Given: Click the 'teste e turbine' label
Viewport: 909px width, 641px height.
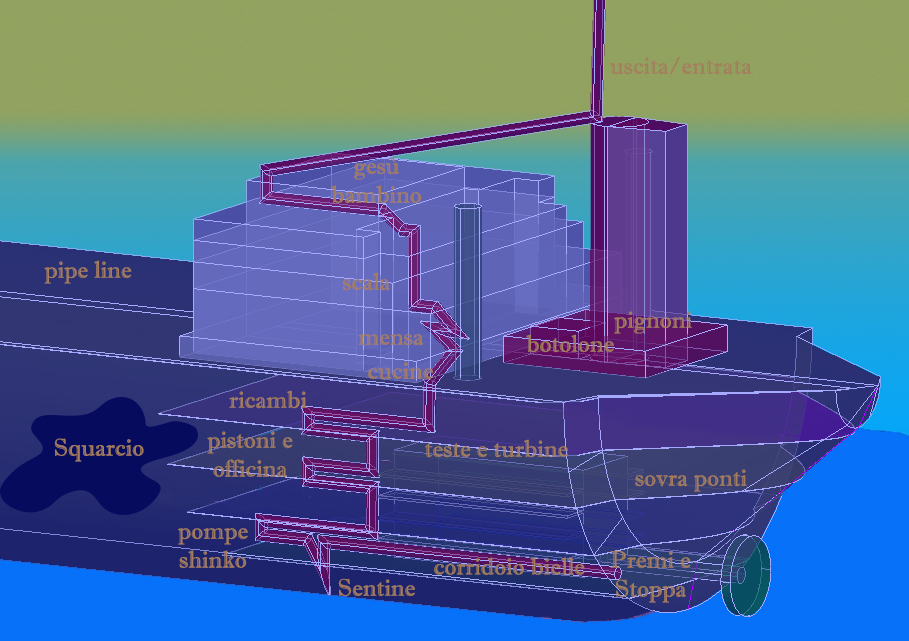Looking at the screenshot, I should click(496, 450).
